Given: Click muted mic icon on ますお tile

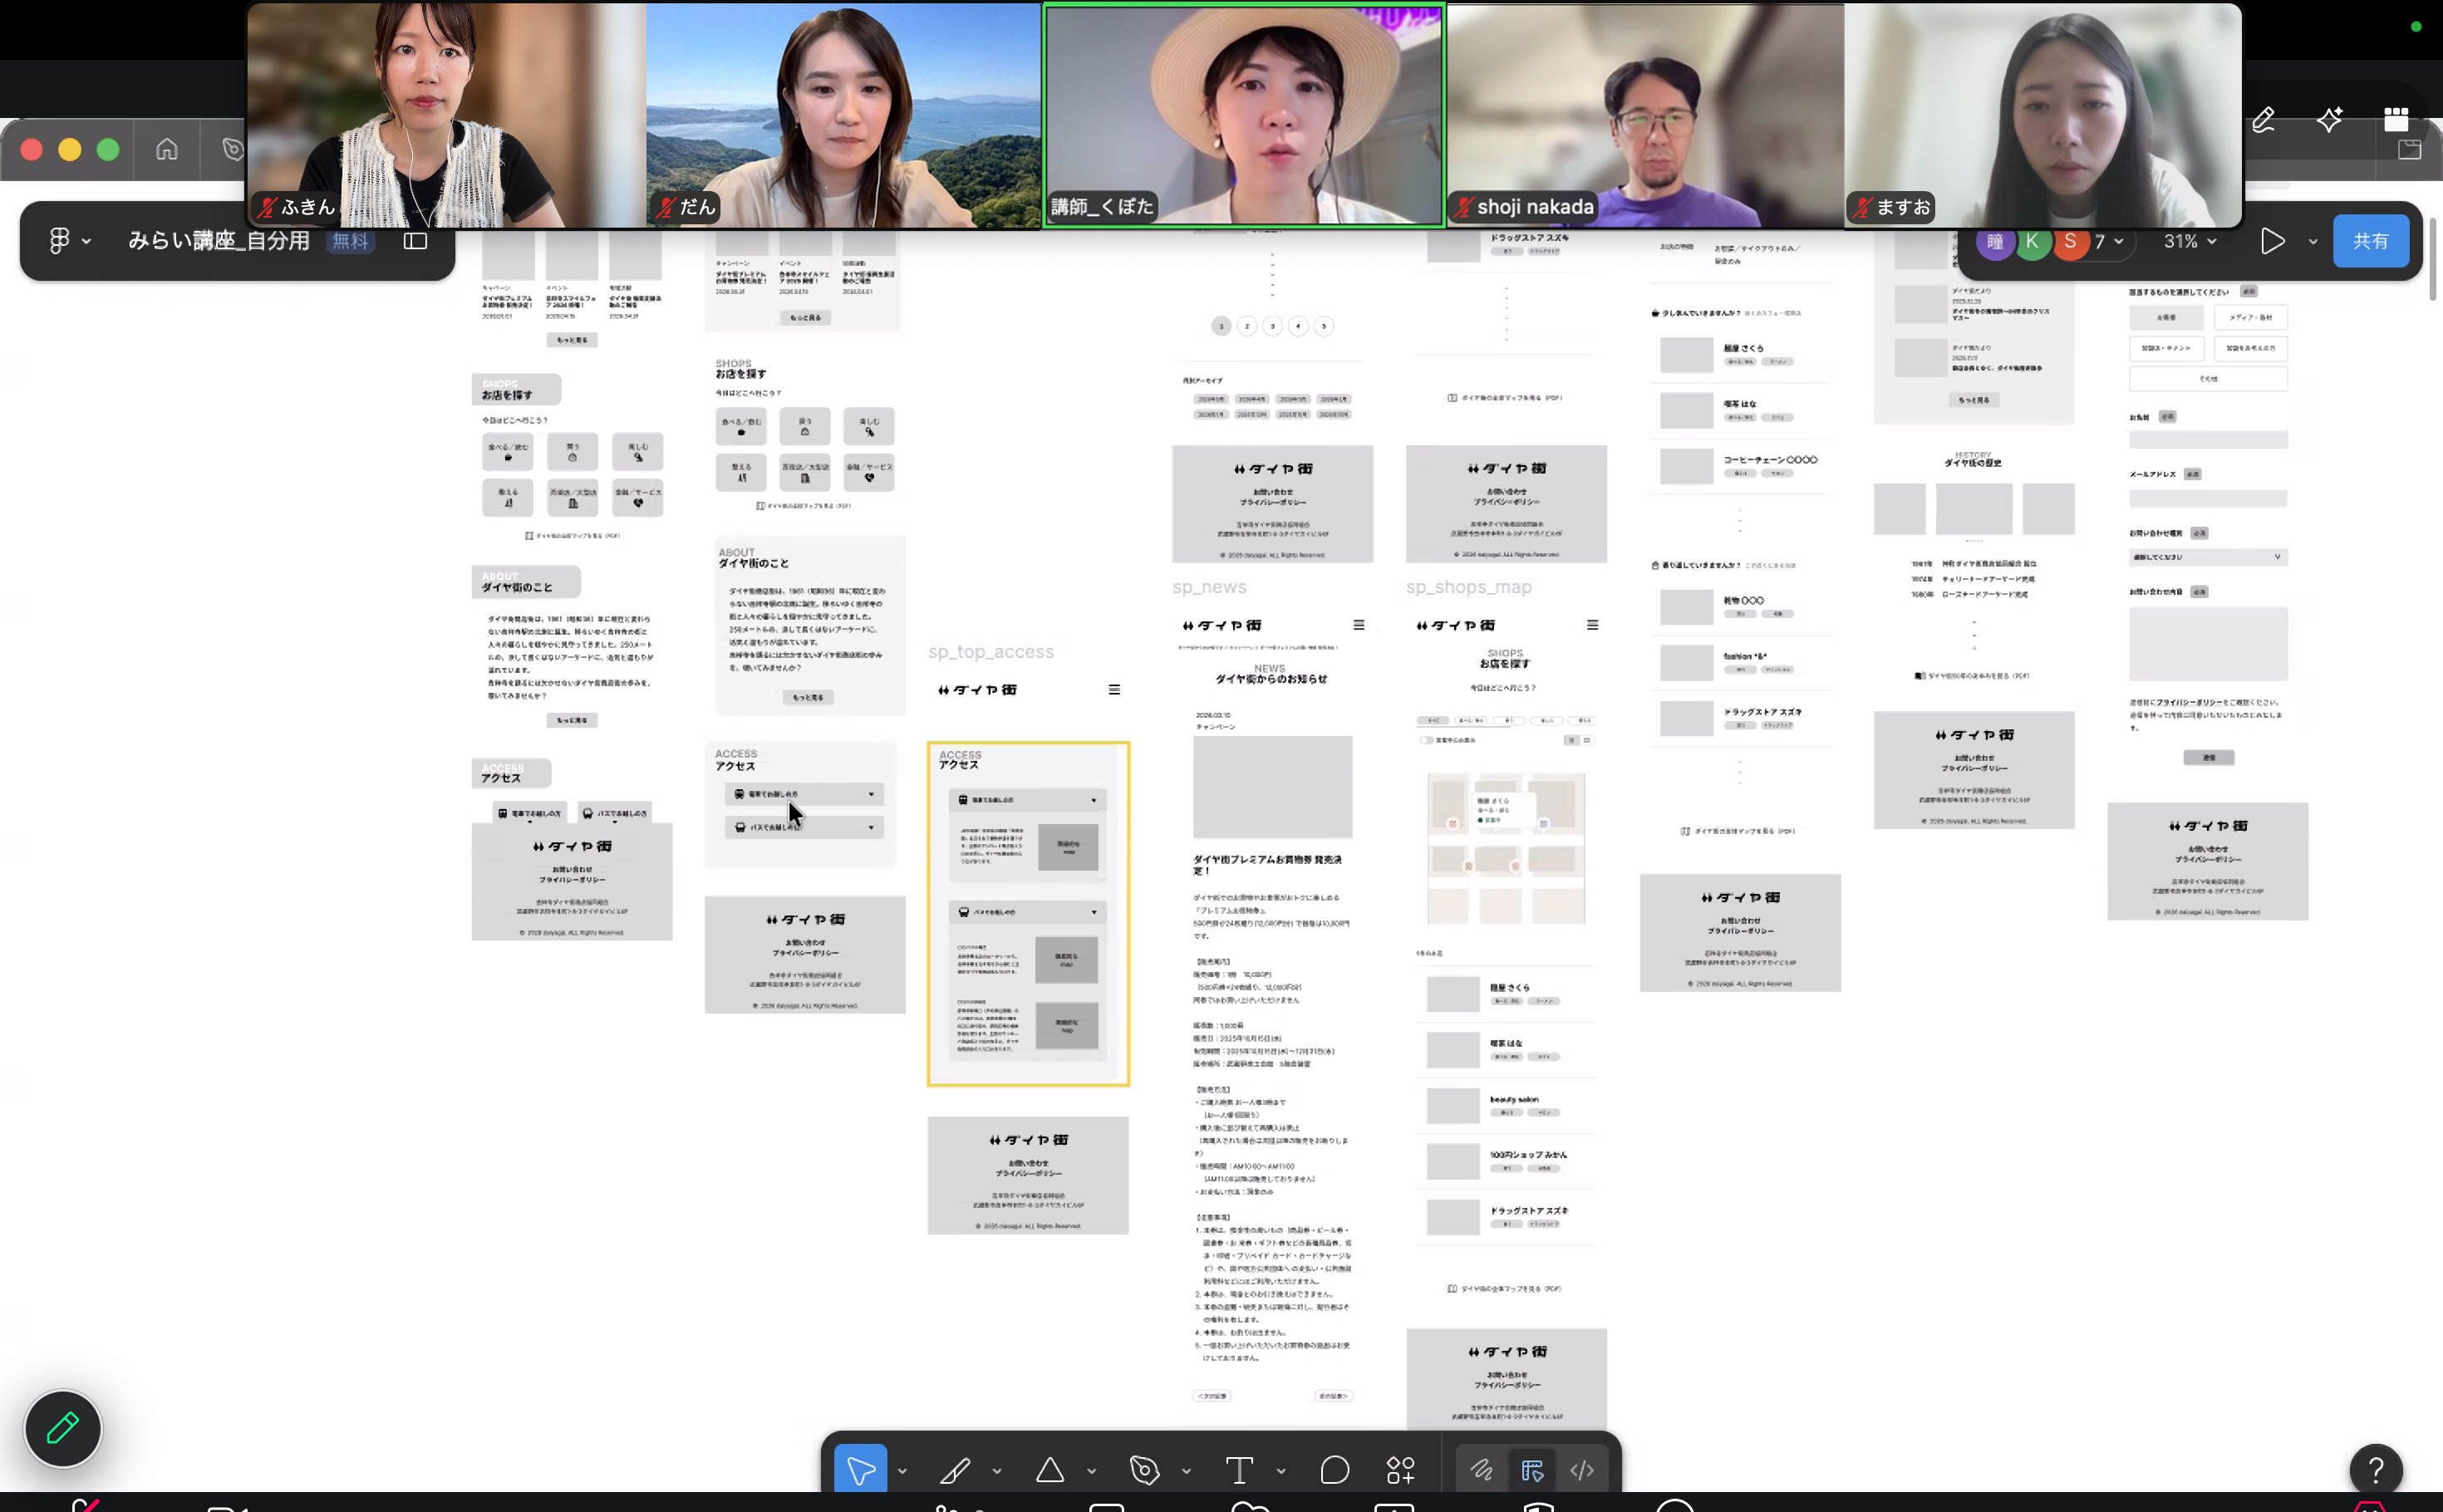Looking at the screenshot, I should click(1863, 207).
